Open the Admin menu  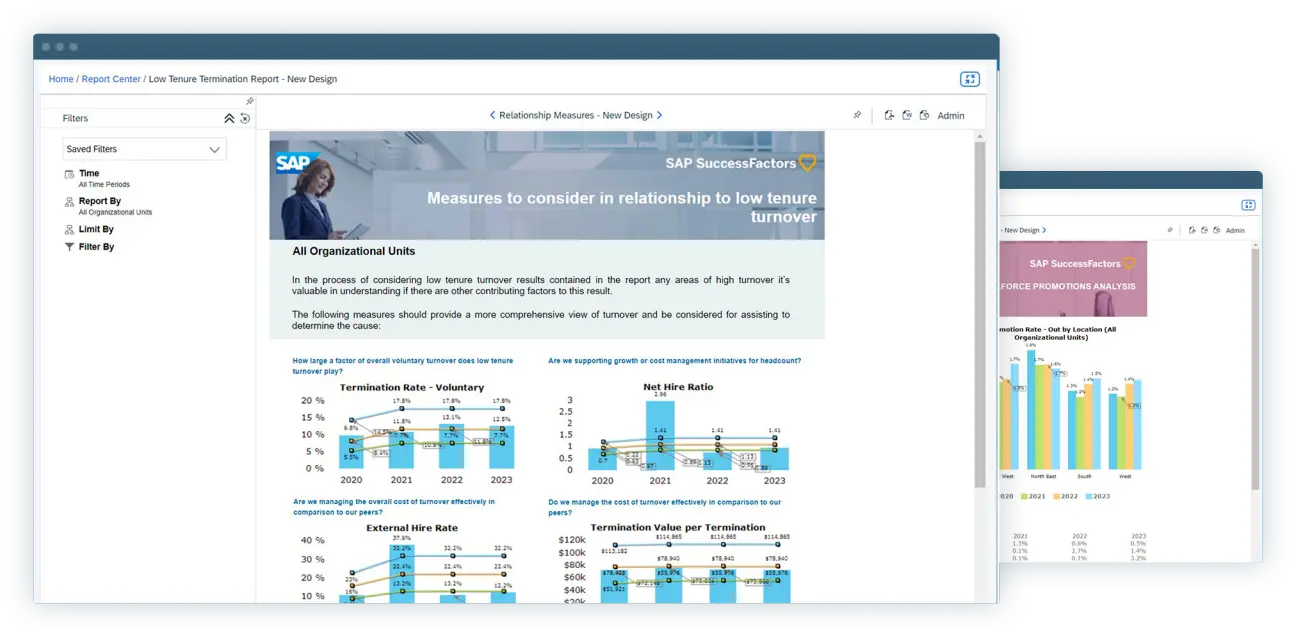(x=951, y=116)
